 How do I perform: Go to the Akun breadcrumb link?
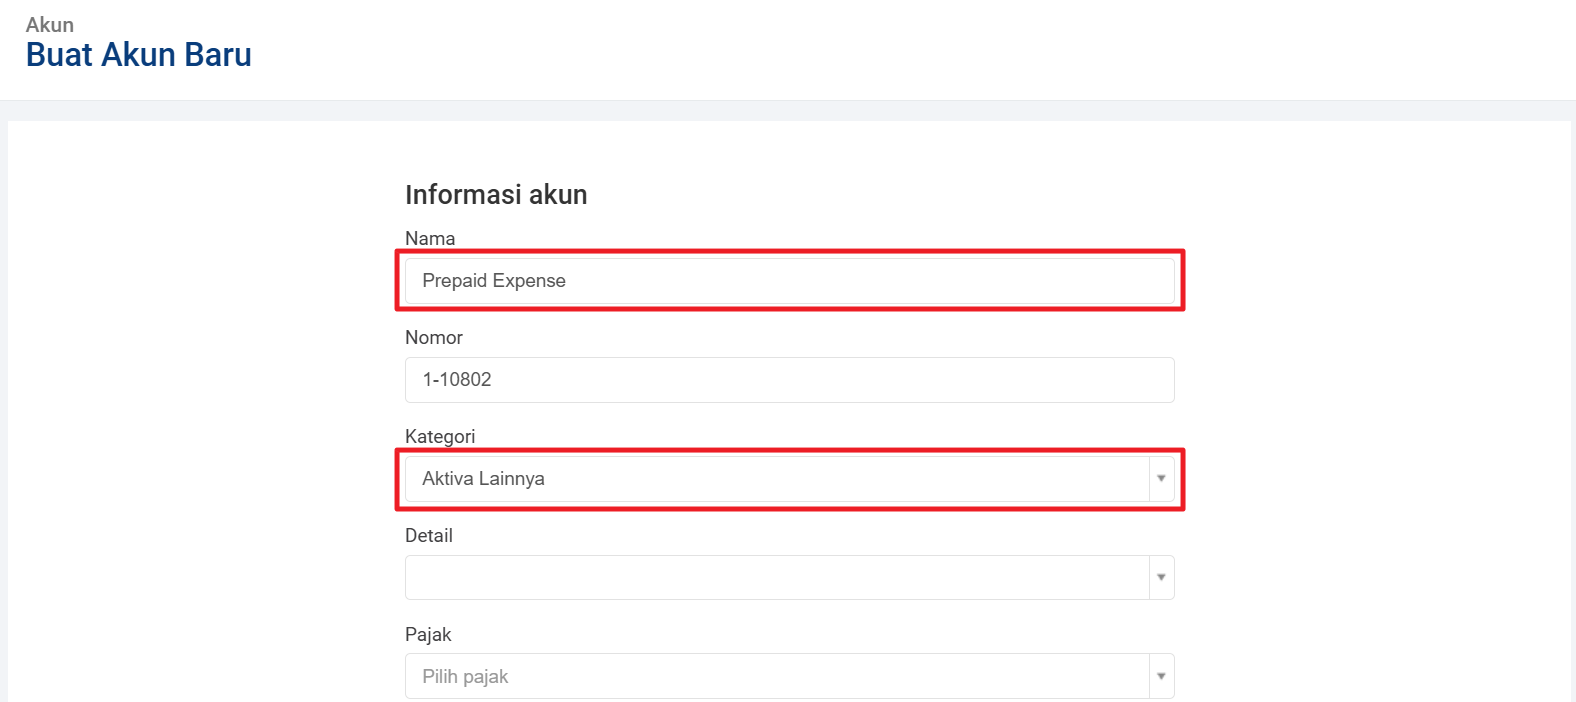50,25
